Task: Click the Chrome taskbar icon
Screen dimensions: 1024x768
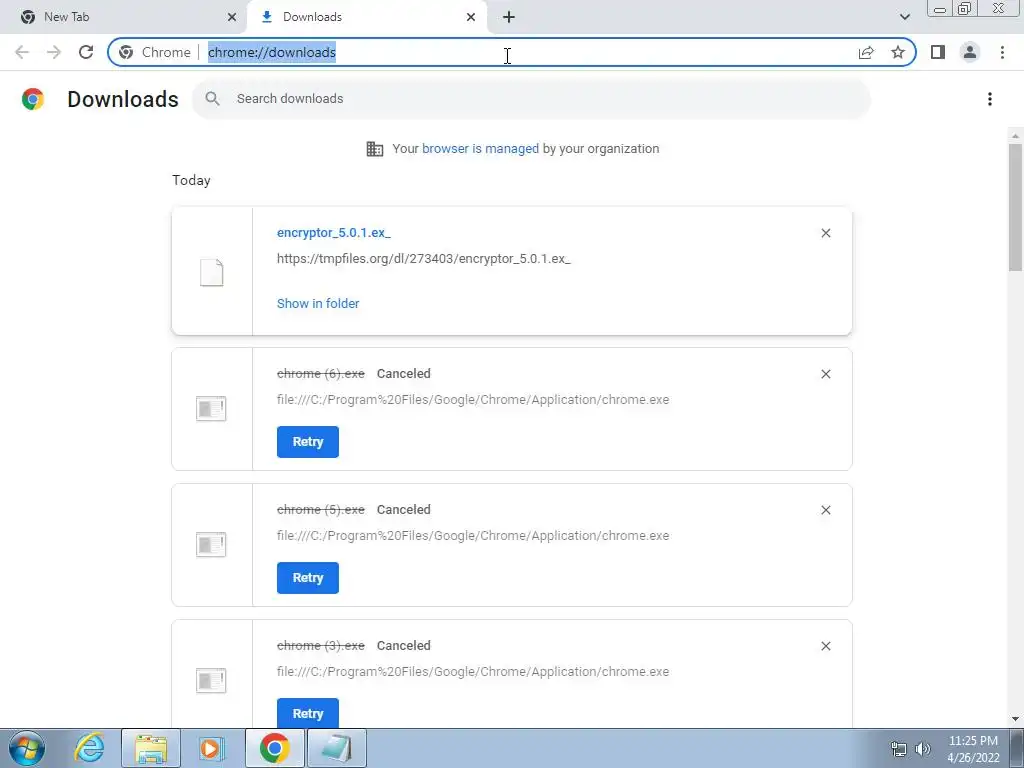Action: tap(274, 748)
